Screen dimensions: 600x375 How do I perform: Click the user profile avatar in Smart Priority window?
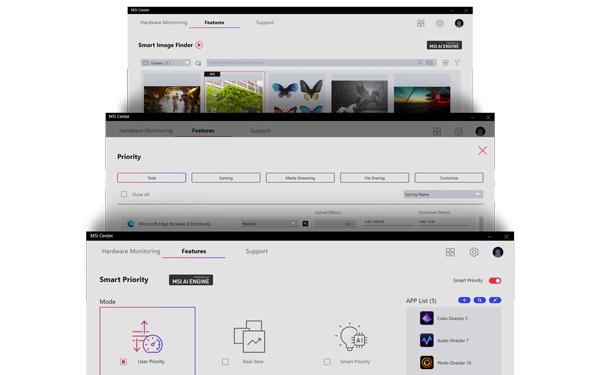pos(497,252)
